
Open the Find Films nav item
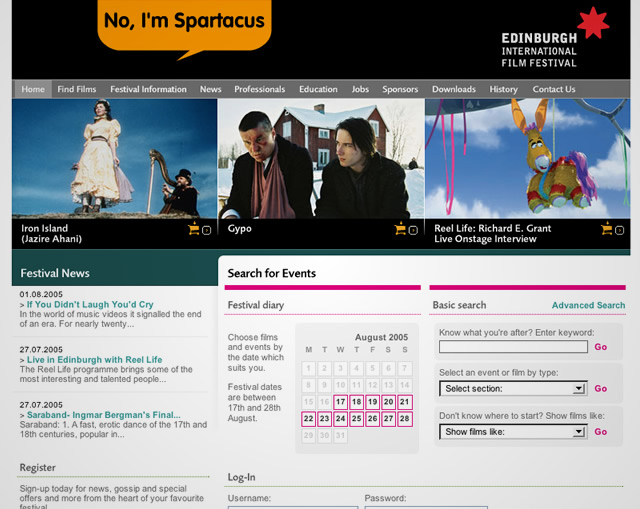pyautogui.click(x=77, y=89)
